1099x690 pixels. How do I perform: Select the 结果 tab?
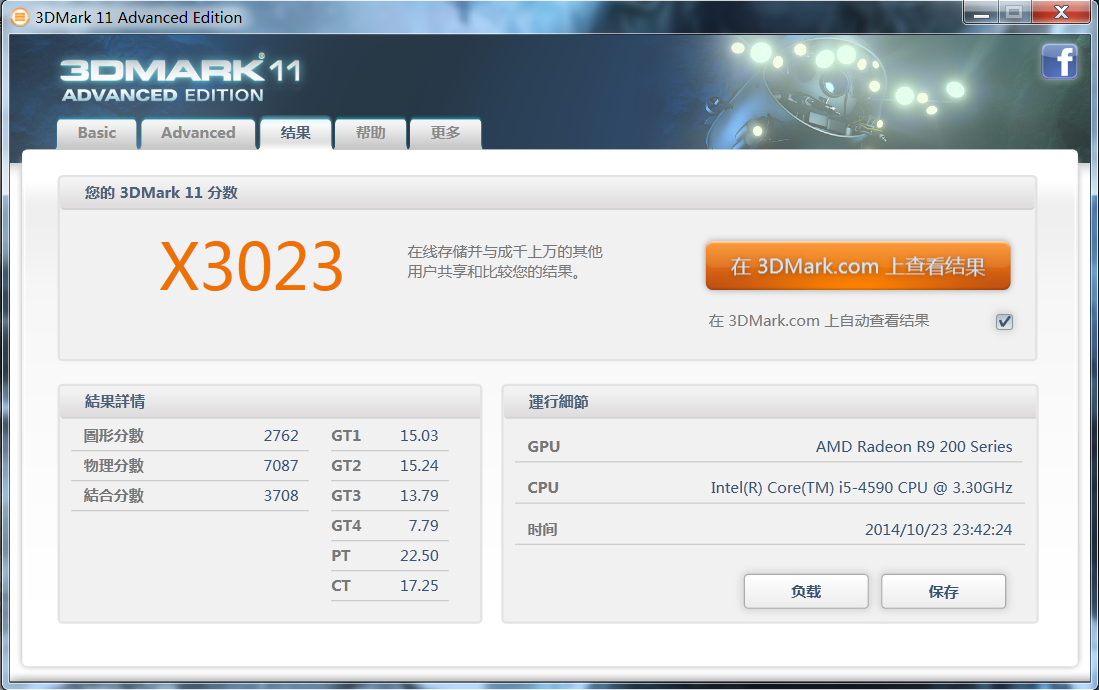(295, 133)
